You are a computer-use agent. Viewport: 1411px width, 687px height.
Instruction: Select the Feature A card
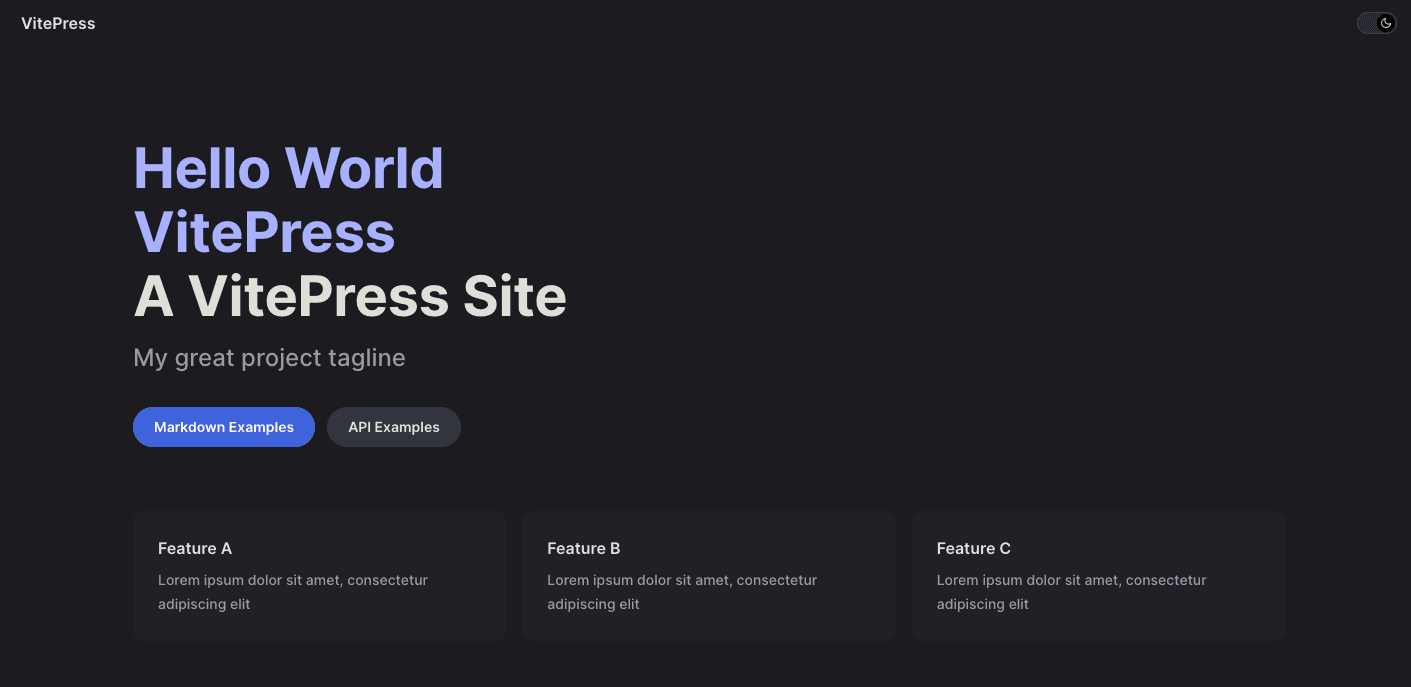click(x=318, y=575)
